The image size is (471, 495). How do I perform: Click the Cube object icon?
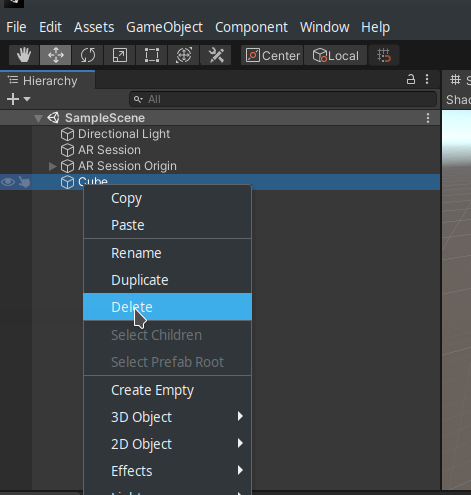pyautogui.click(x=67, y=182)
